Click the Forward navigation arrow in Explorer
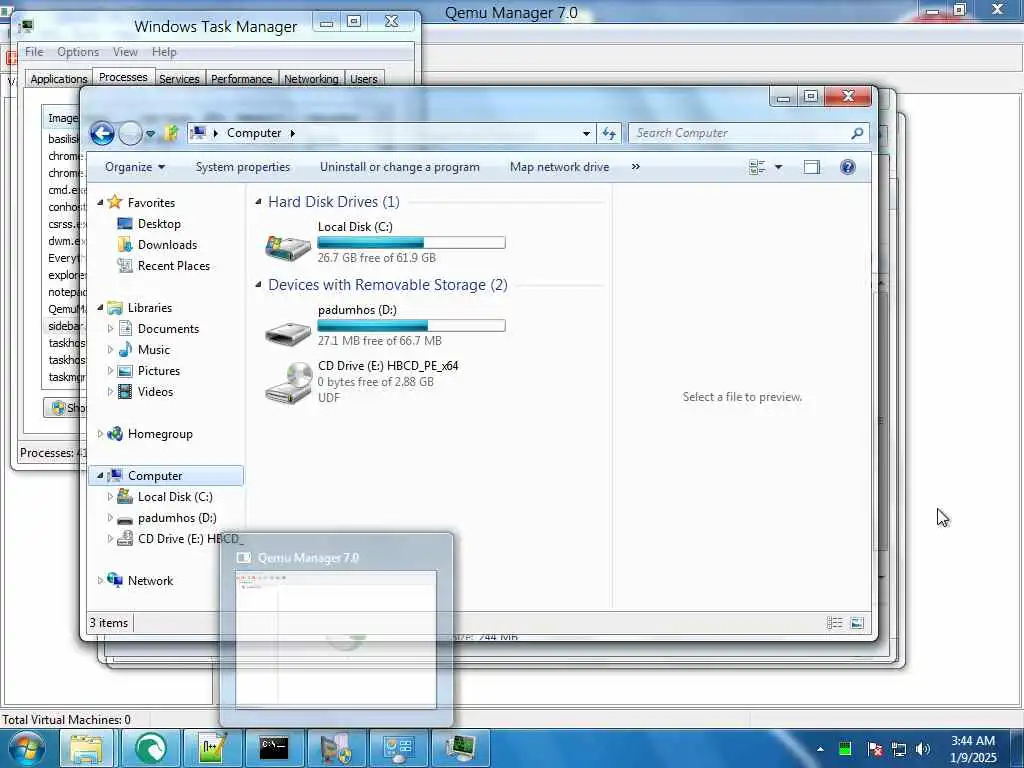Screen dimensions: 1024x768 coord(130,133)
